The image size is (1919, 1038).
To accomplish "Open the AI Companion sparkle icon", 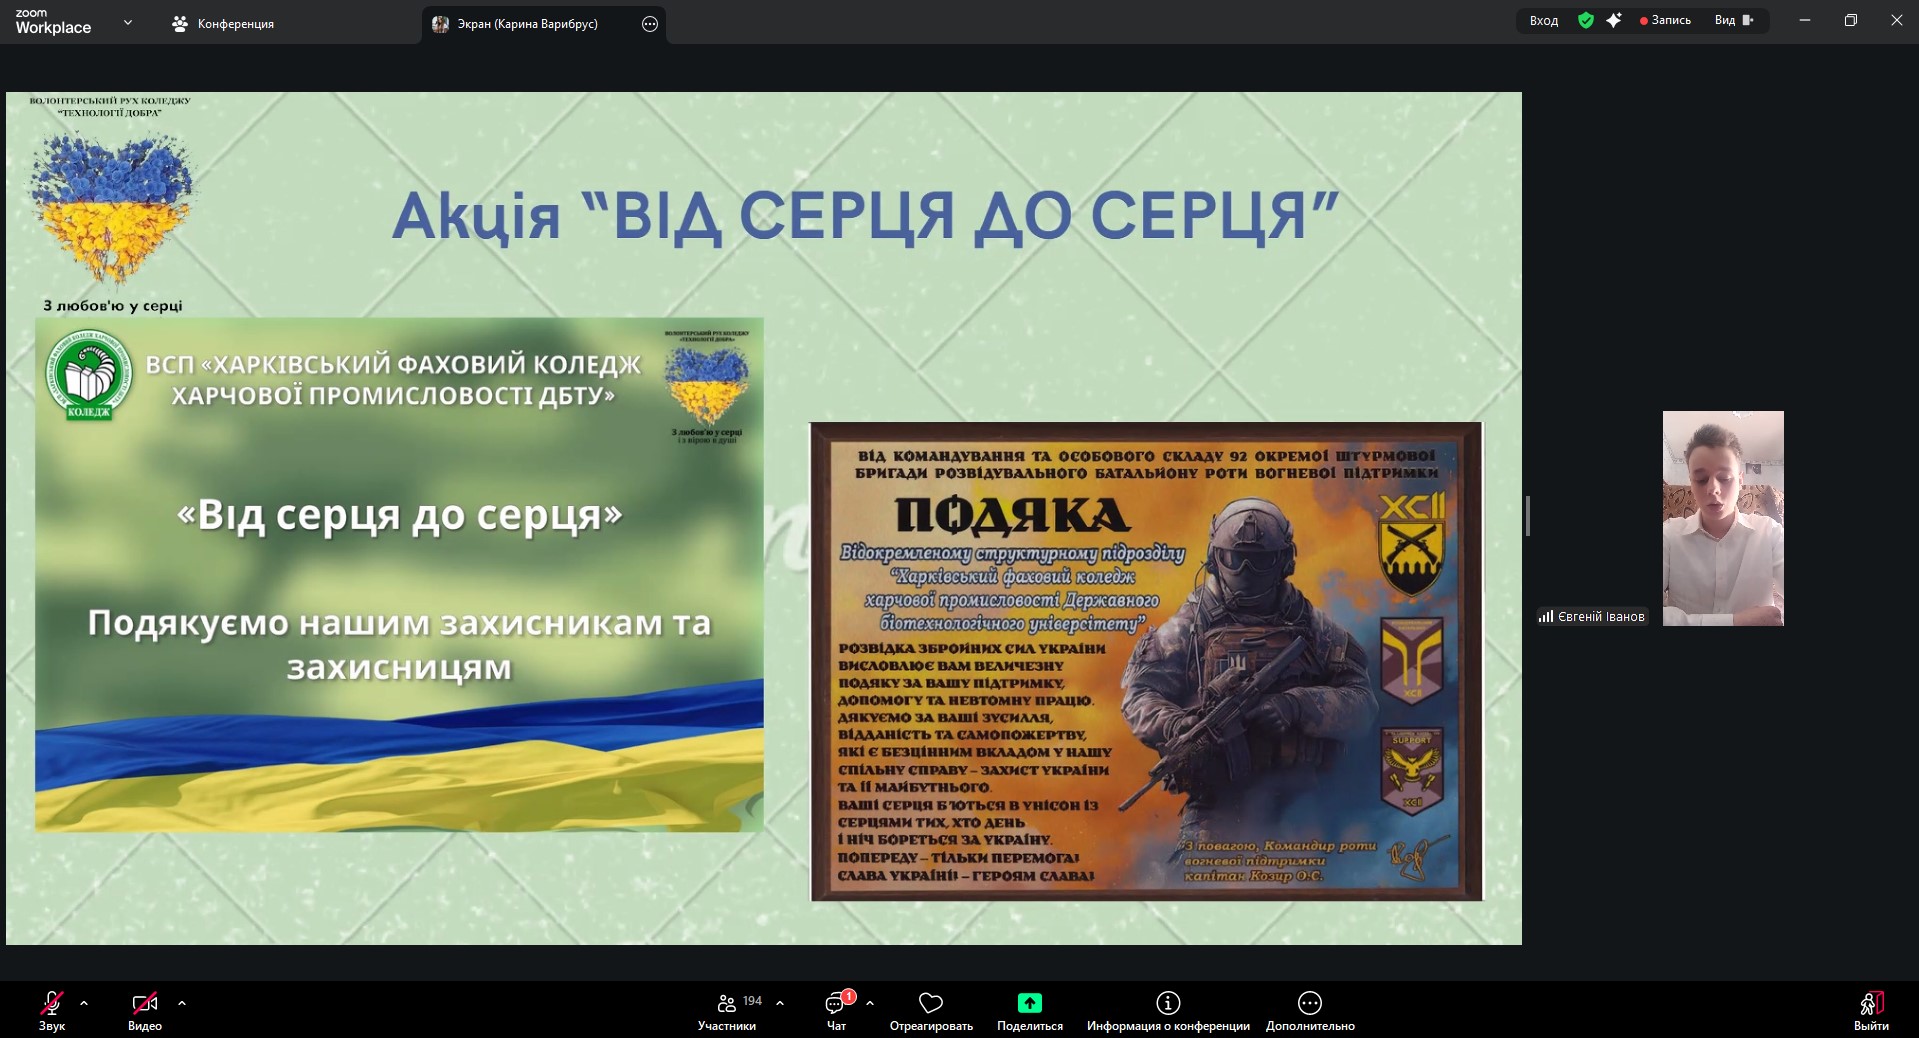I will (1614, 20).
